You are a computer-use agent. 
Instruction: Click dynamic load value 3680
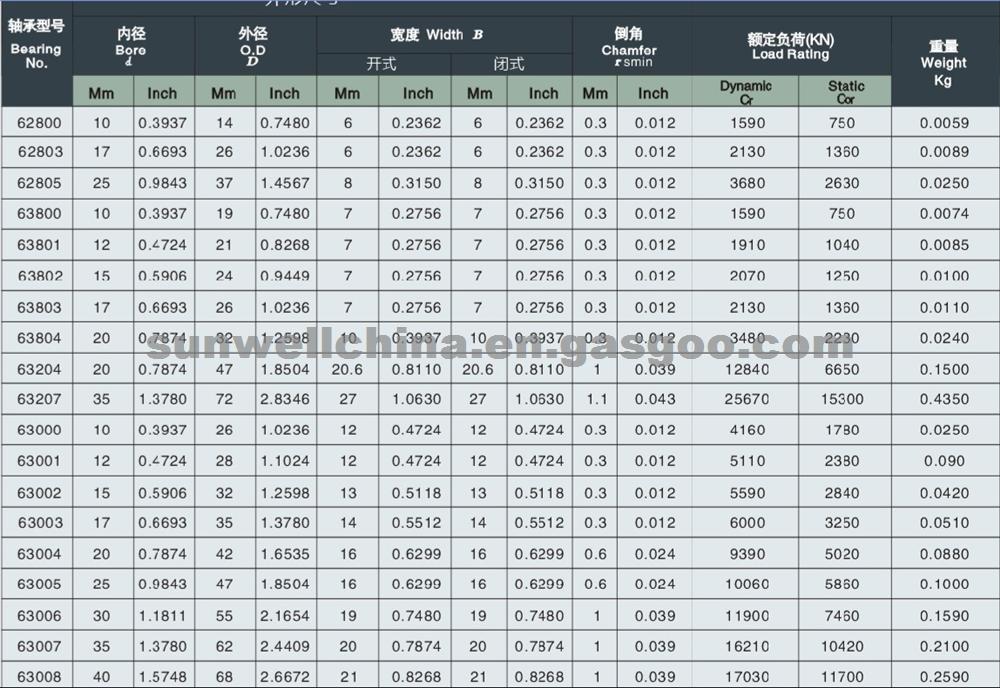click(747, 183)
